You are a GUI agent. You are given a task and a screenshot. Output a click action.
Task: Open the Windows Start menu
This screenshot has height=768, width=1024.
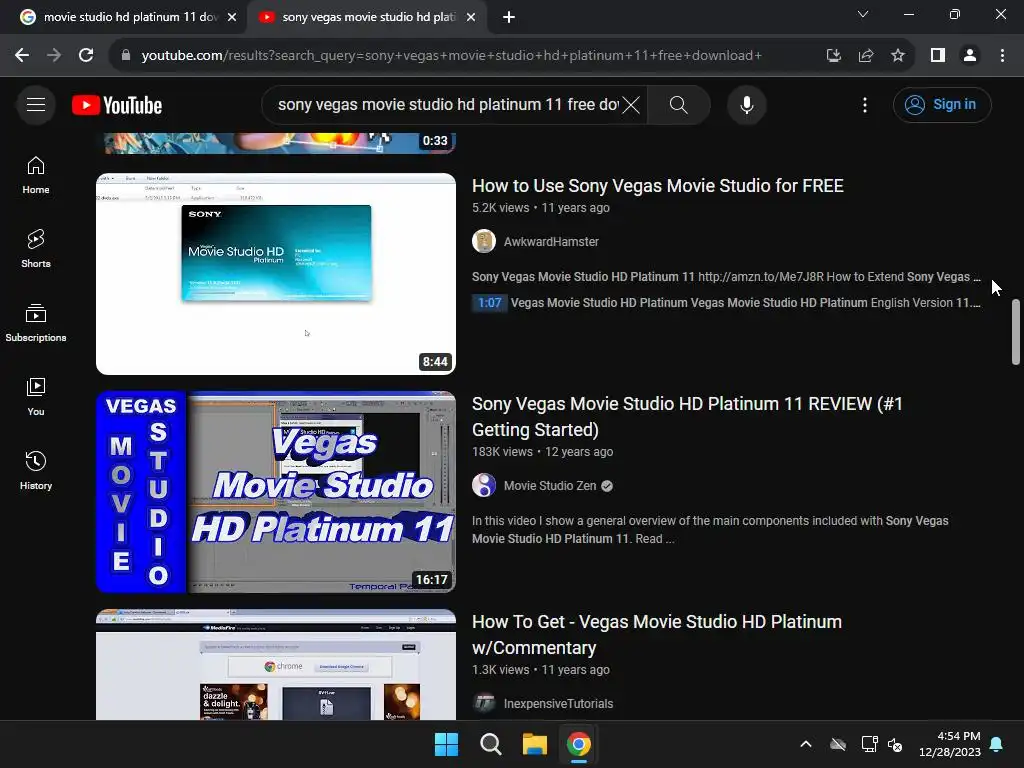pos(447,744)
